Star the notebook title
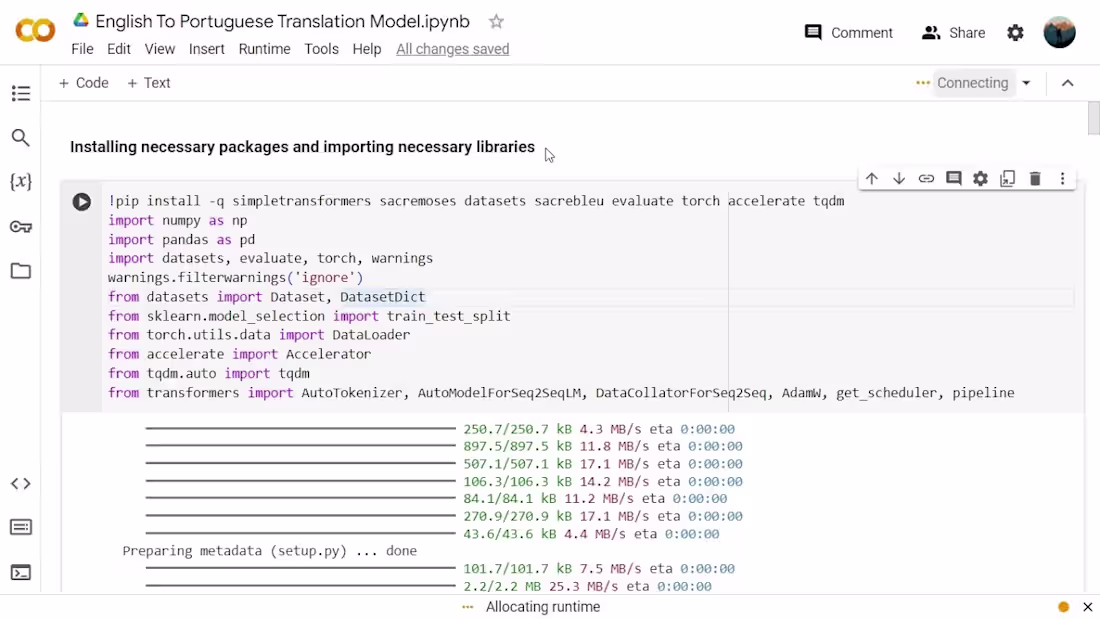 496,21
